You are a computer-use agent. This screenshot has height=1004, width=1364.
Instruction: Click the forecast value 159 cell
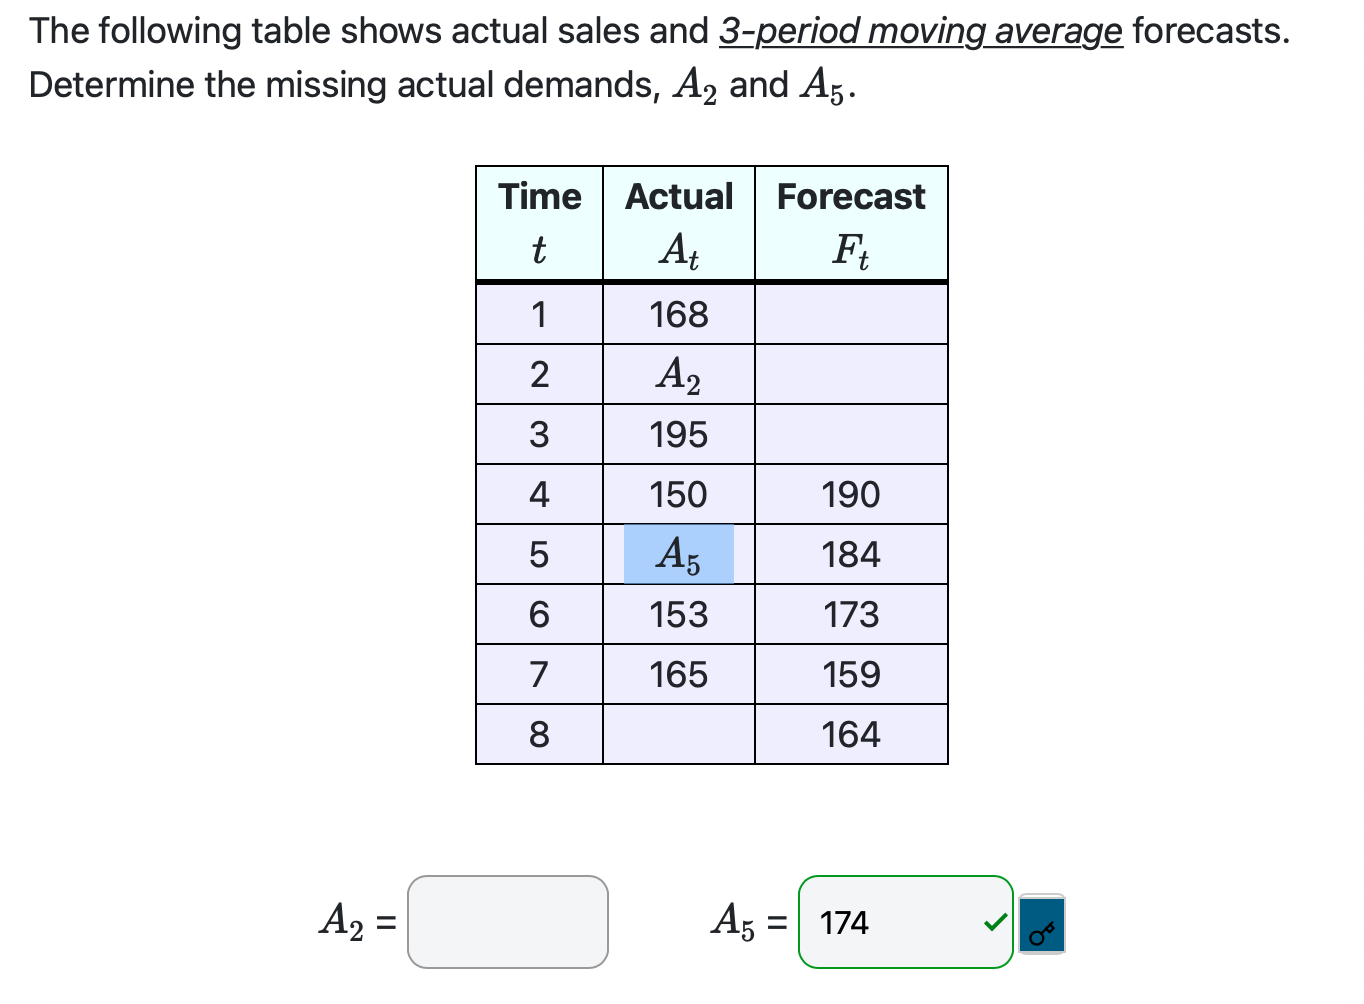[851, 674]
